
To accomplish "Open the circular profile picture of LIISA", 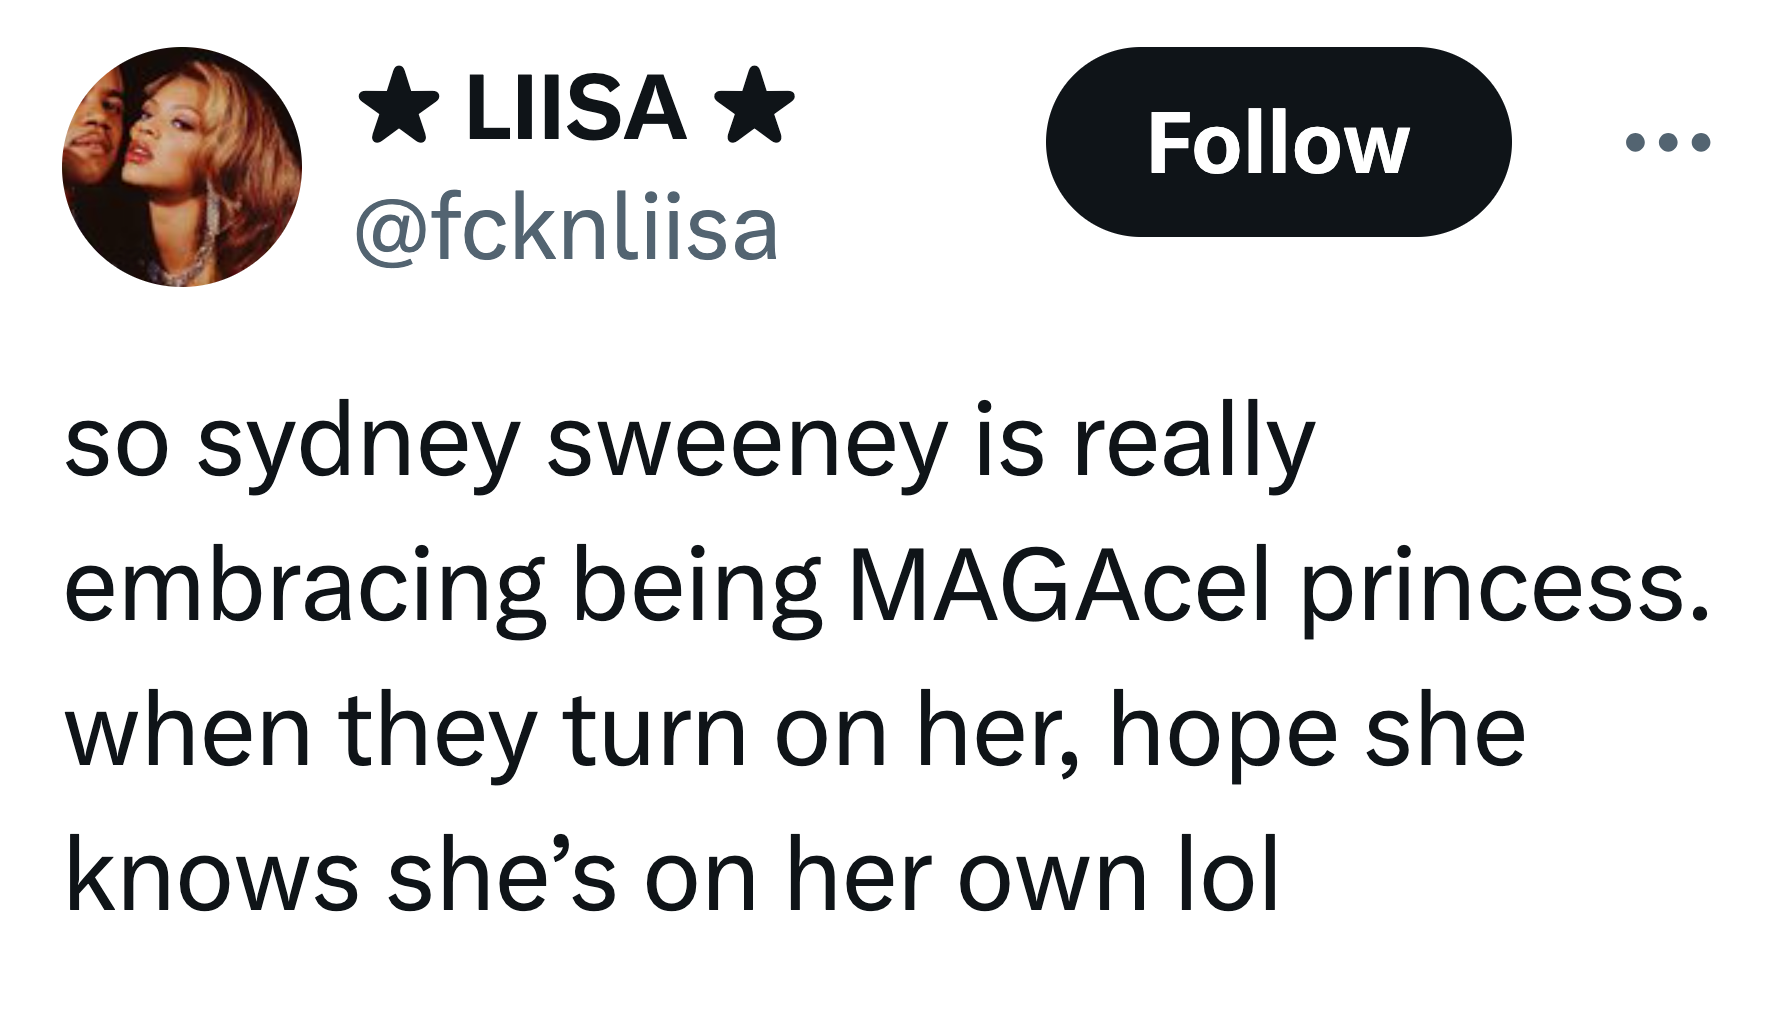I will tap(182, 167).
